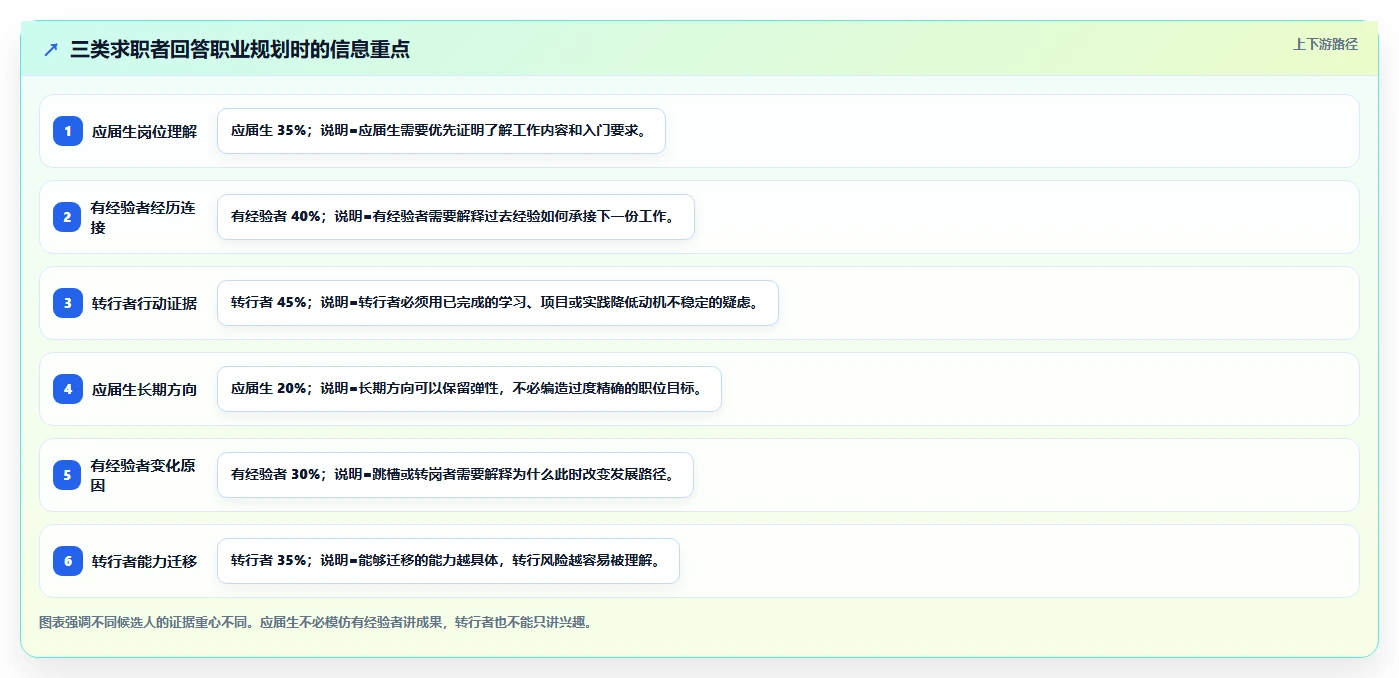1399x678 pixels.
Task: Click the footer note starting 图表强调不同候选人
Action: tap(319, 622)
